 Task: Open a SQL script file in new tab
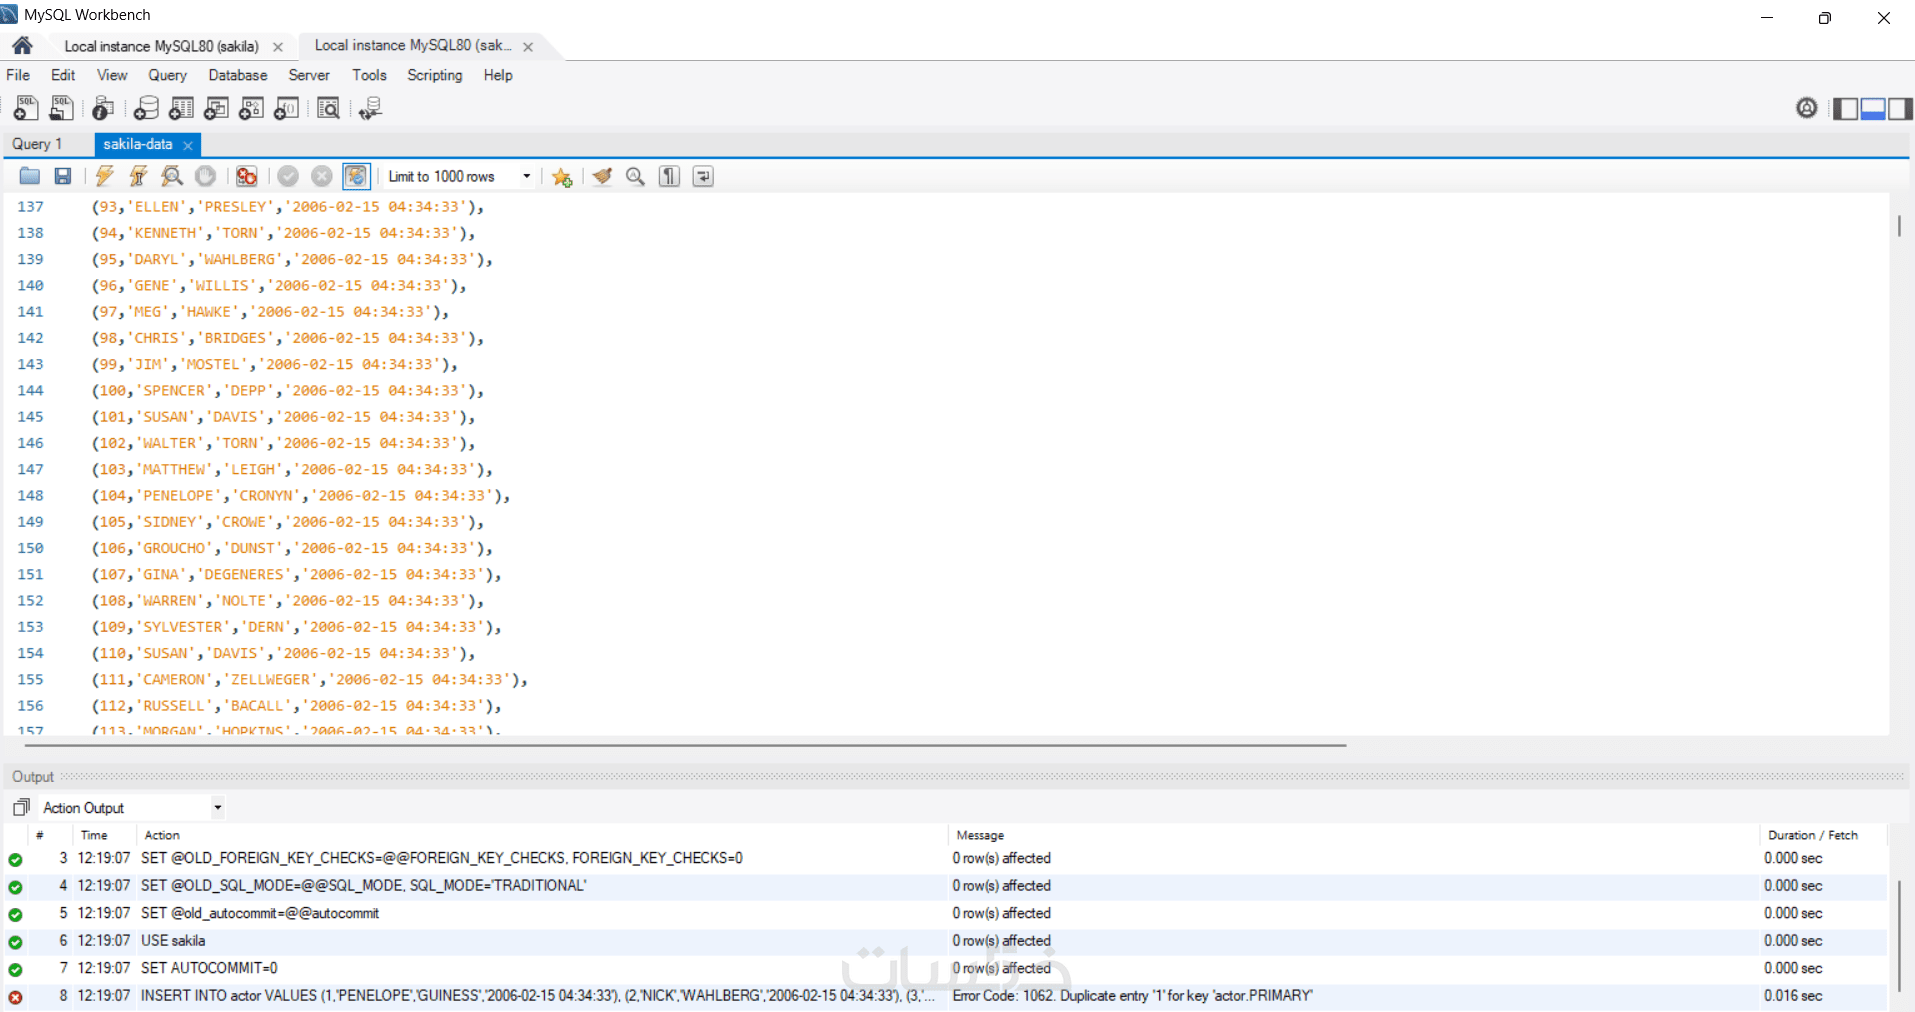click(61, 108)
